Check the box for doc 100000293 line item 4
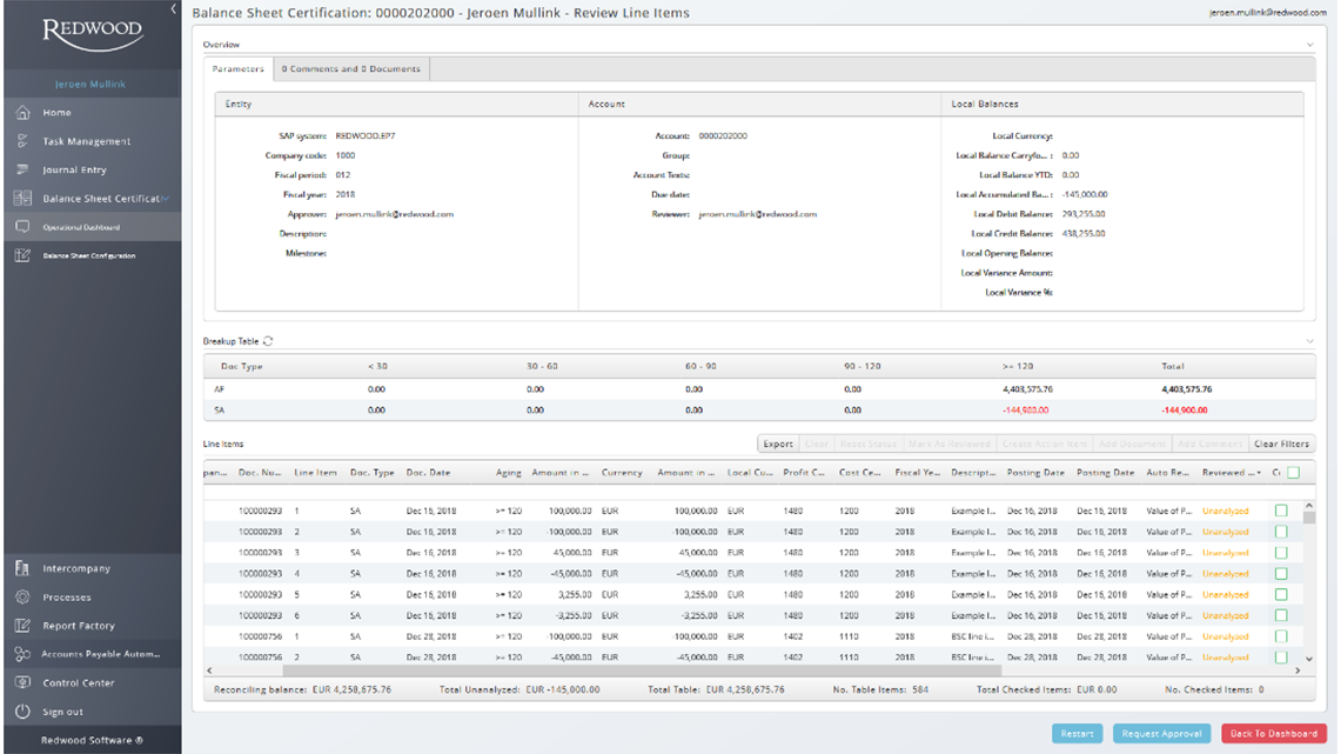 tap(1281, 573)
